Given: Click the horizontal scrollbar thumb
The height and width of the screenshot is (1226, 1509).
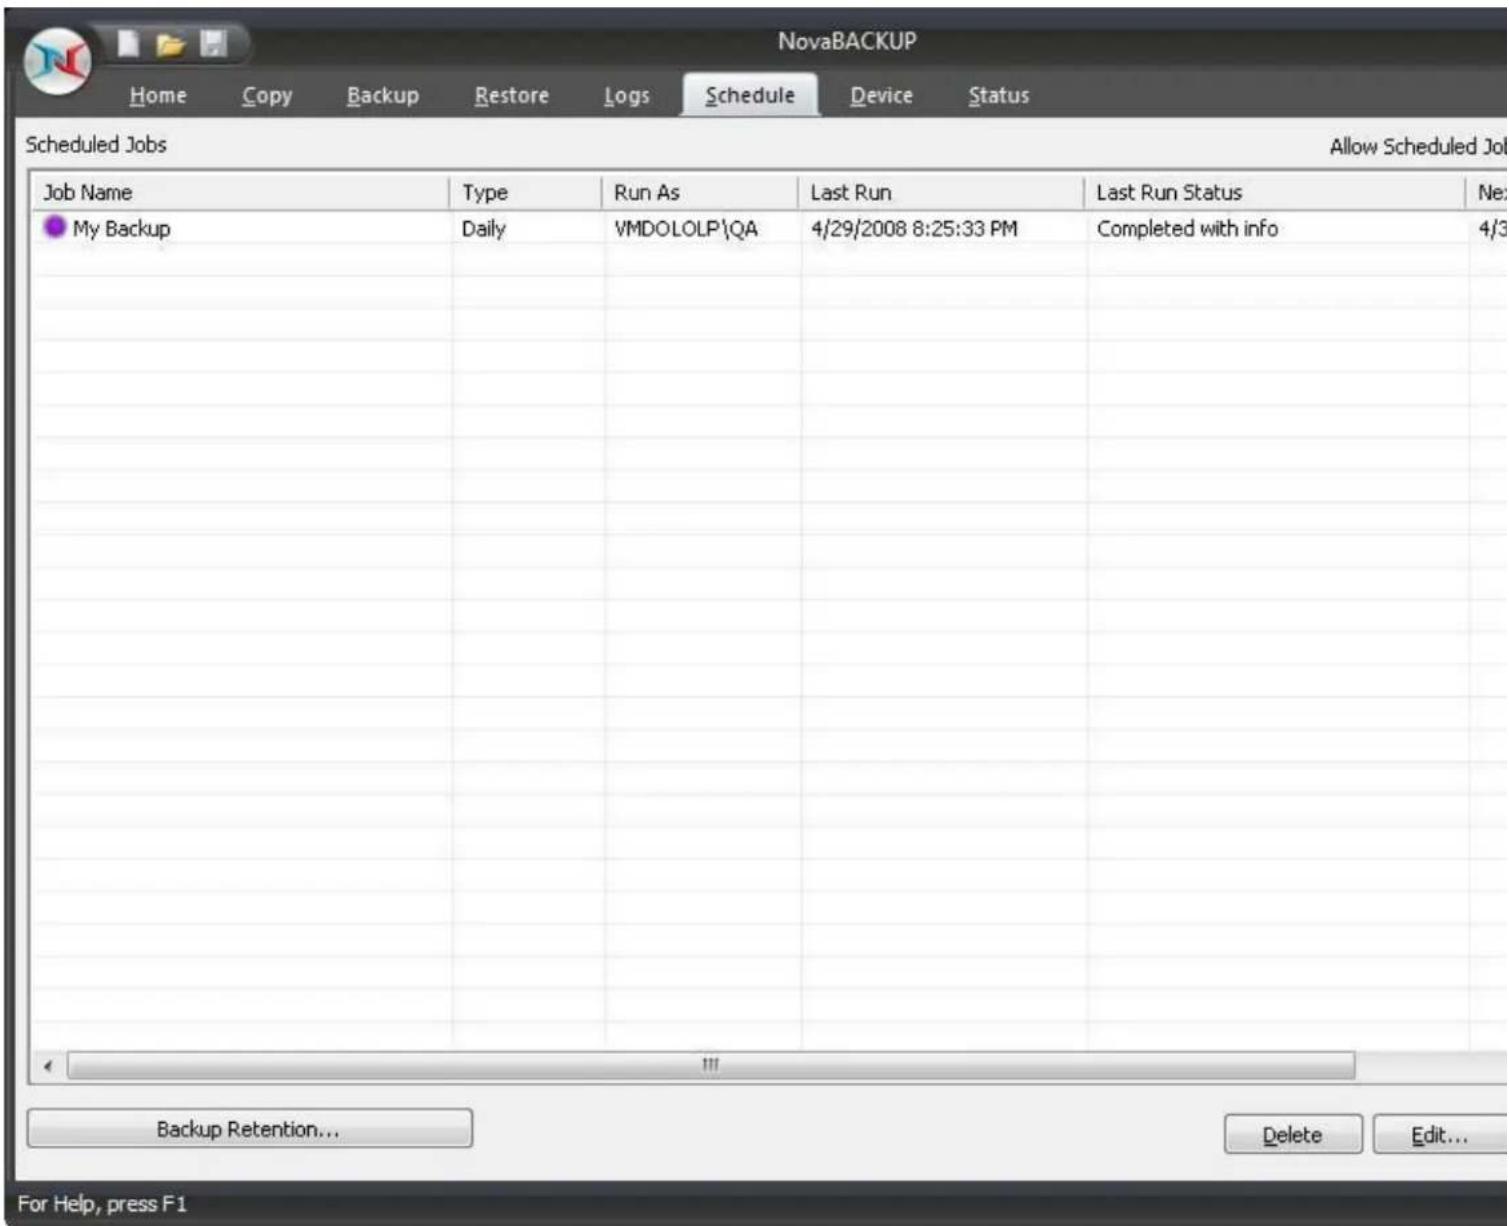Looking at the screenshot, I should (711, 1066).
